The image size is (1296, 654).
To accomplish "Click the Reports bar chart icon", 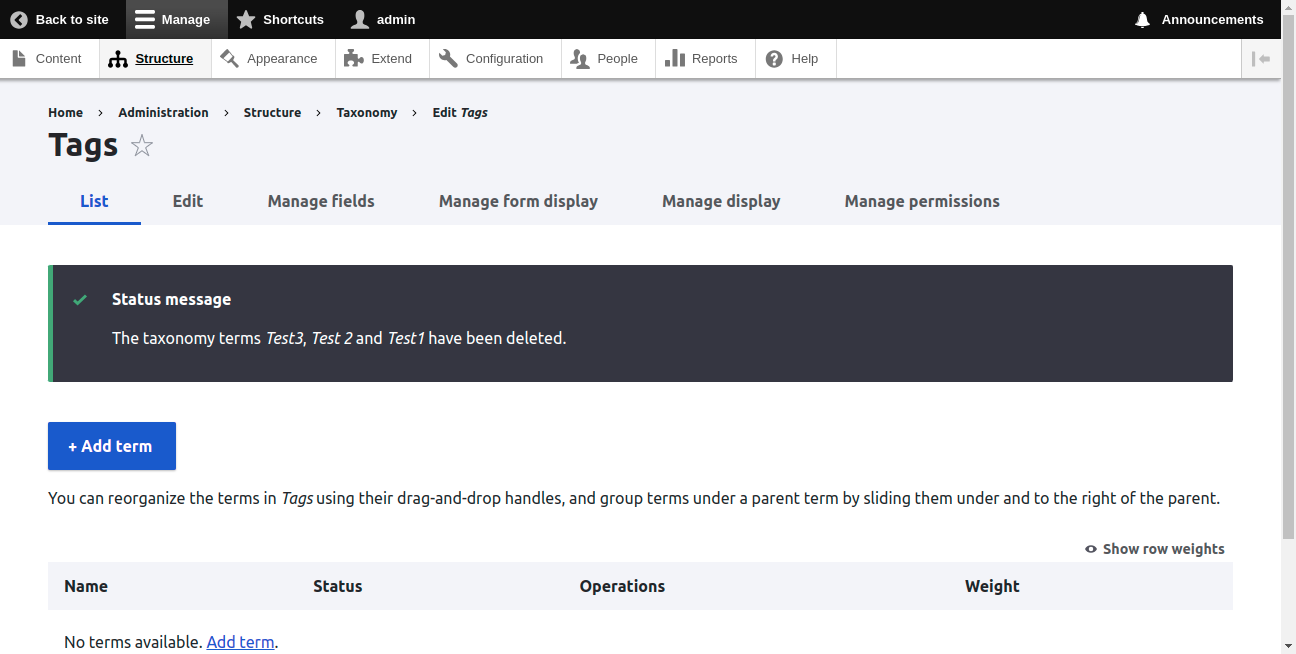I will coord(675,59).
